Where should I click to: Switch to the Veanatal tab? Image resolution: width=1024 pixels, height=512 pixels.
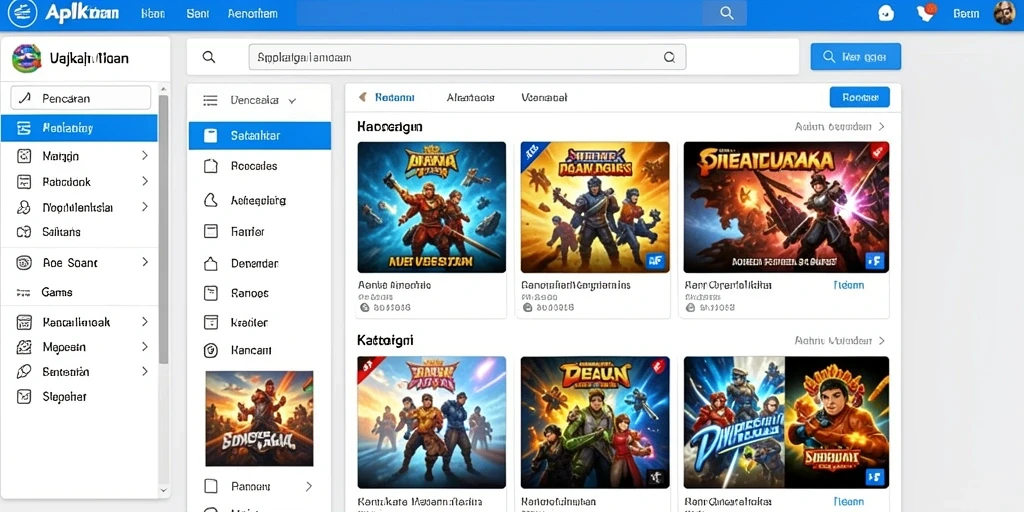tap(544, 97)
